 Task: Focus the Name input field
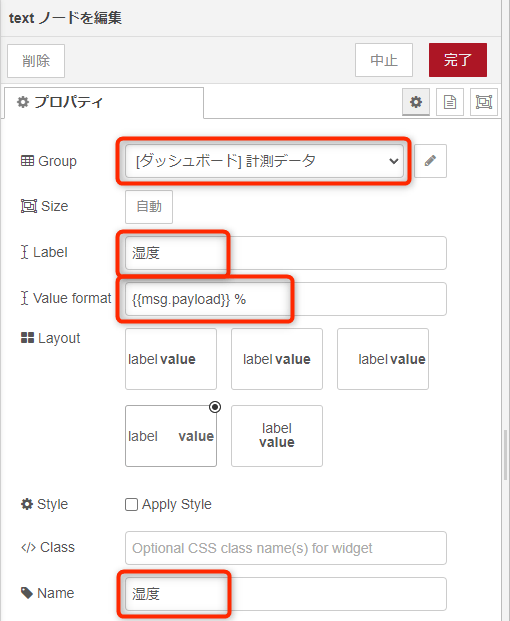[286, 594]
